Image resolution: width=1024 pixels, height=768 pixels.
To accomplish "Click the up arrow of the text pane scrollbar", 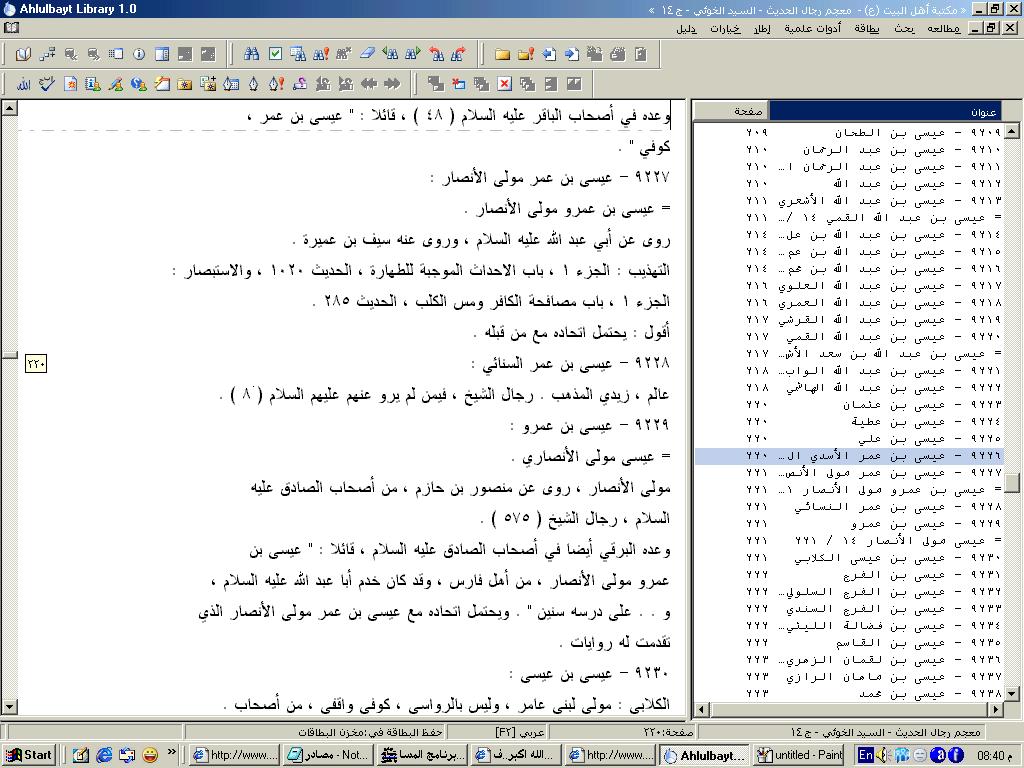I will 9,108.
